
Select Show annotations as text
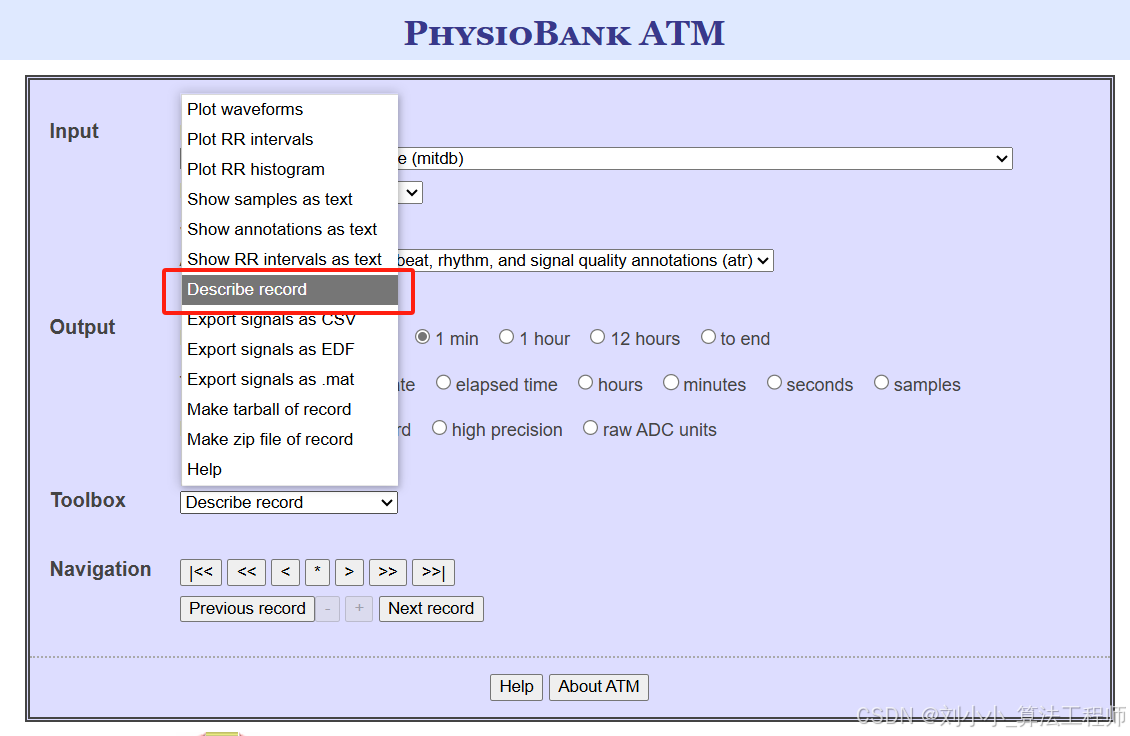(289, 229)
